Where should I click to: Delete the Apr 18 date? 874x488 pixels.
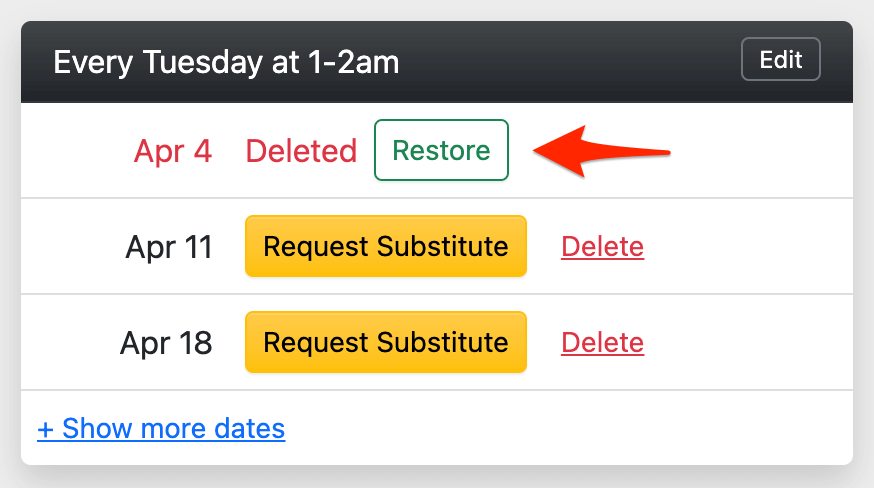602,342
